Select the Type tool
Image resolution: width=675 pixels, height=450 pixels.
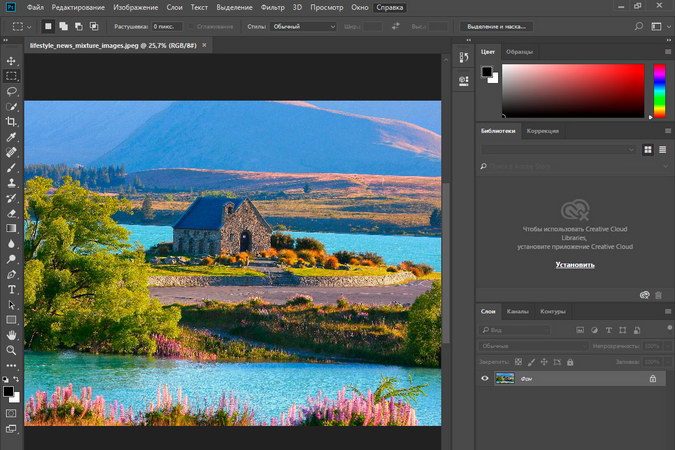coord(11,289)
